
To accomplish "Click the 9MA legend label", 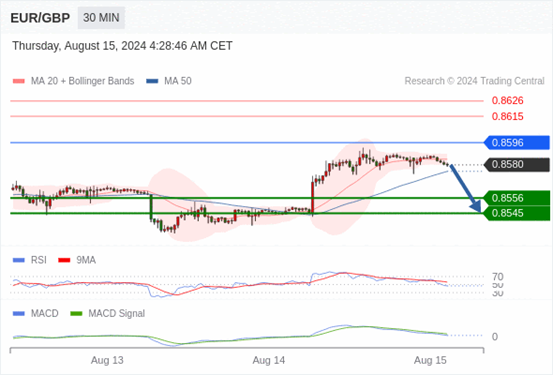I will tap(86, 260).
